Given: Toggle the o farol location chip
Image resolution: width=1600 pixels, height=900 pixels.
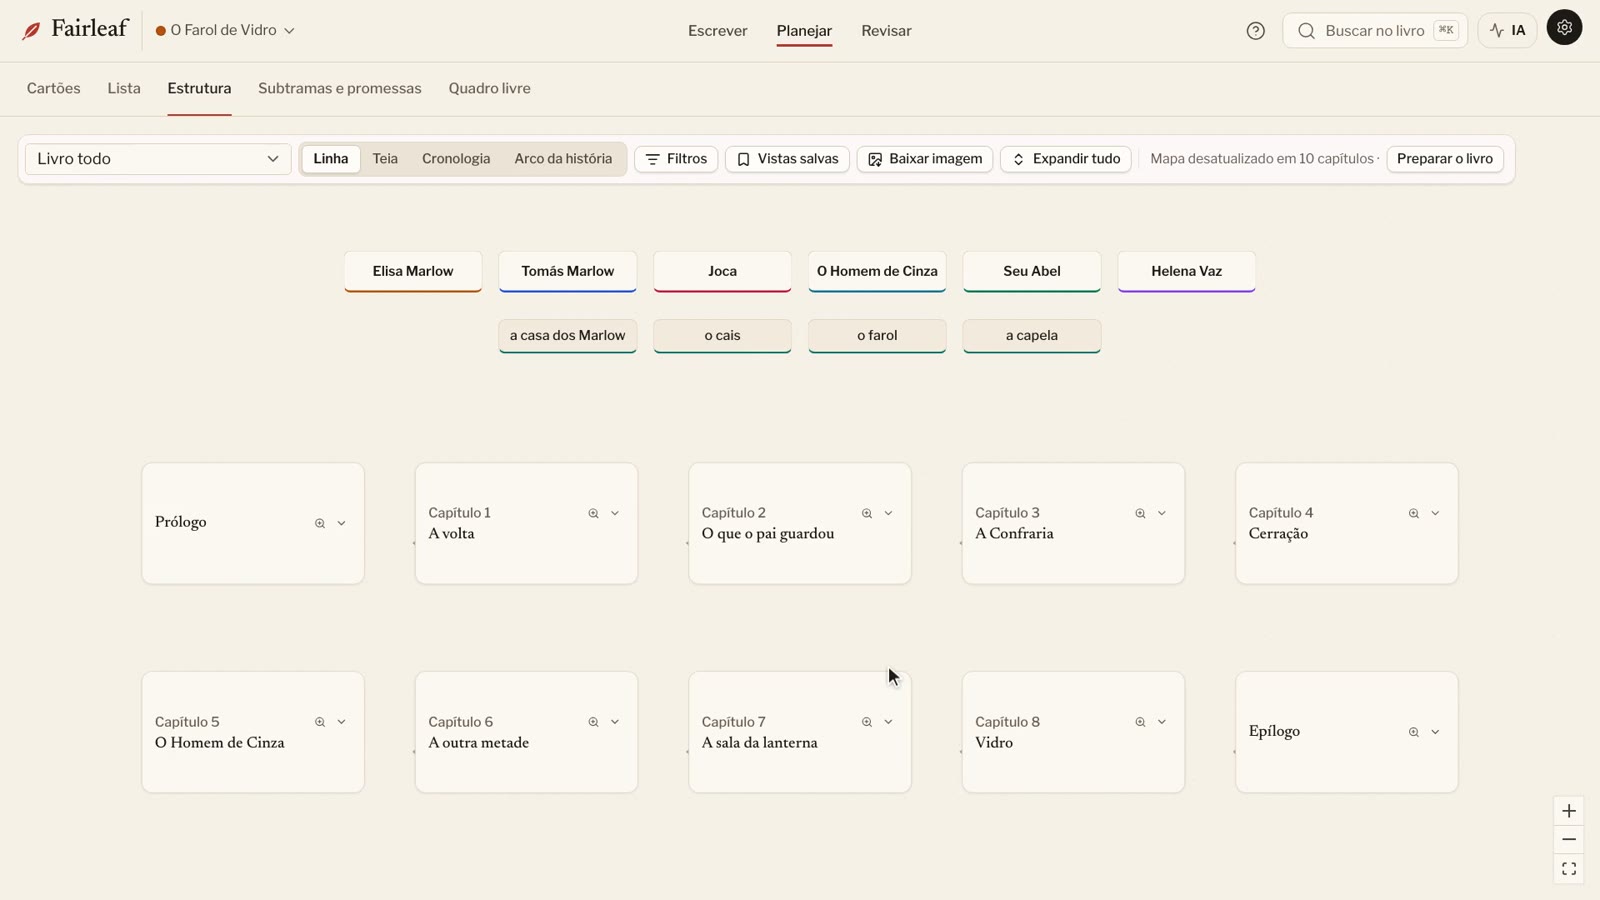Looking at the screenshot, I should pos(877,336).
